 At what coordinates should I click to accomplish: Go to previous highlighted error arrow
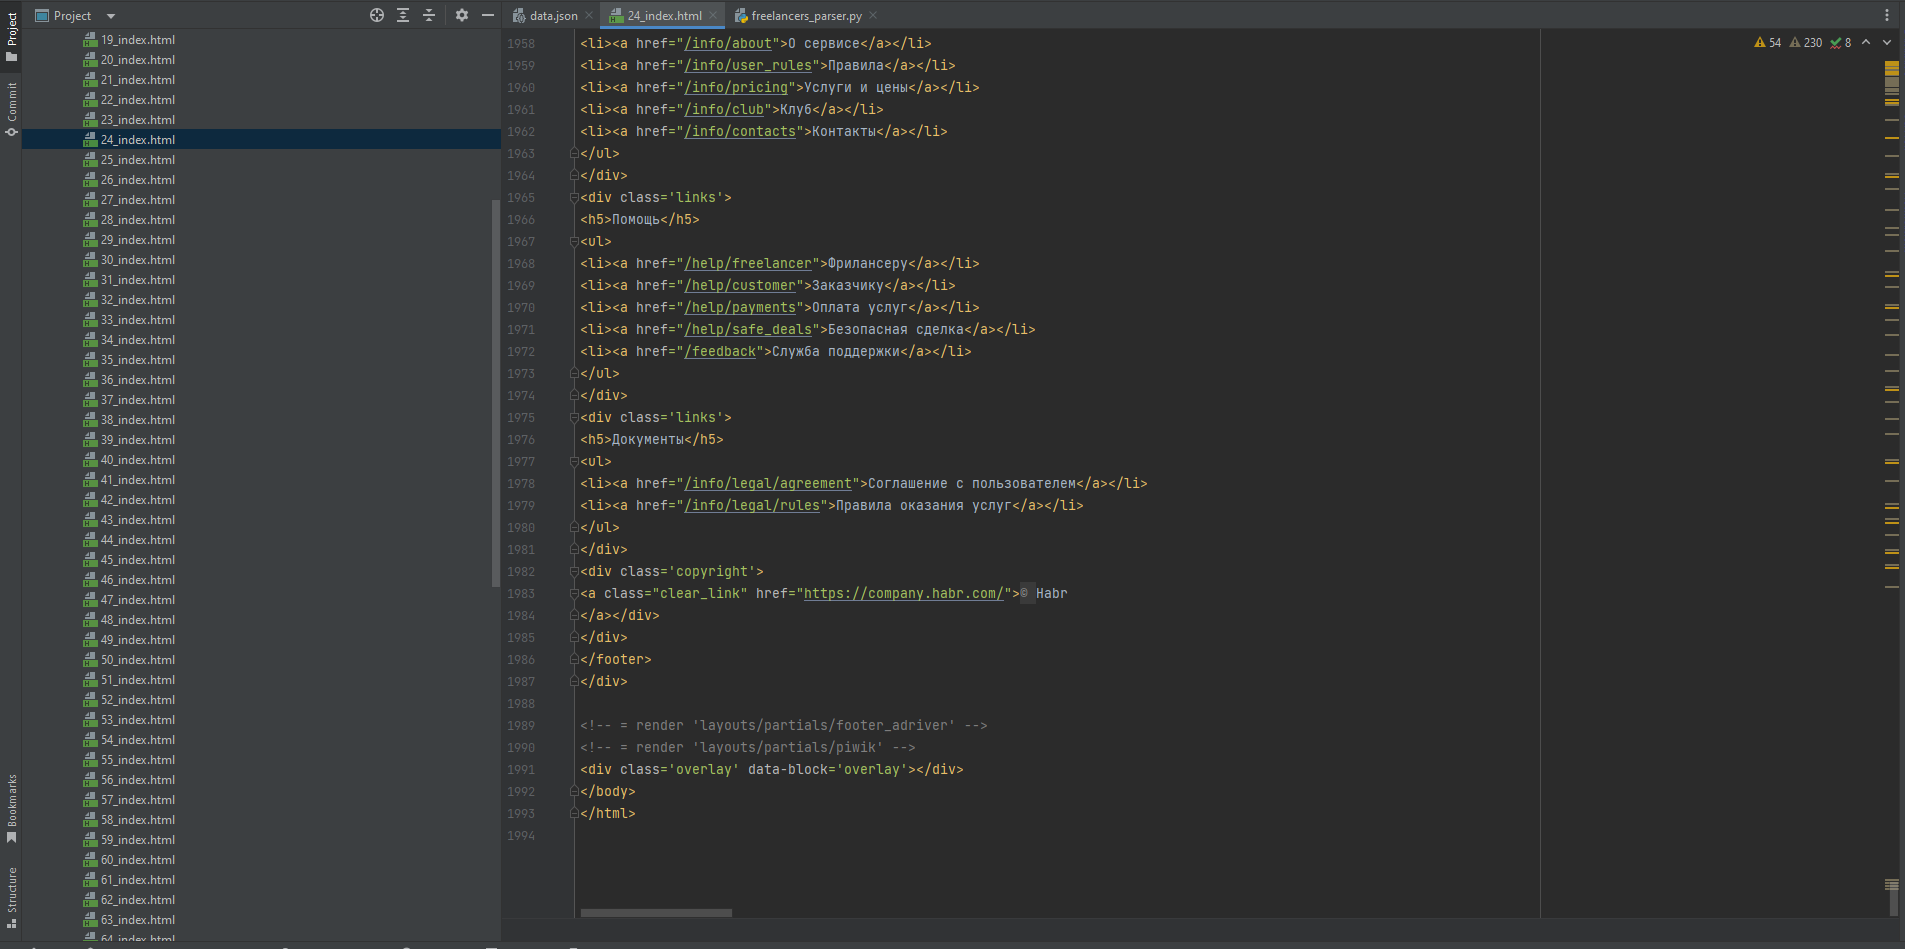coord(1866,43)
